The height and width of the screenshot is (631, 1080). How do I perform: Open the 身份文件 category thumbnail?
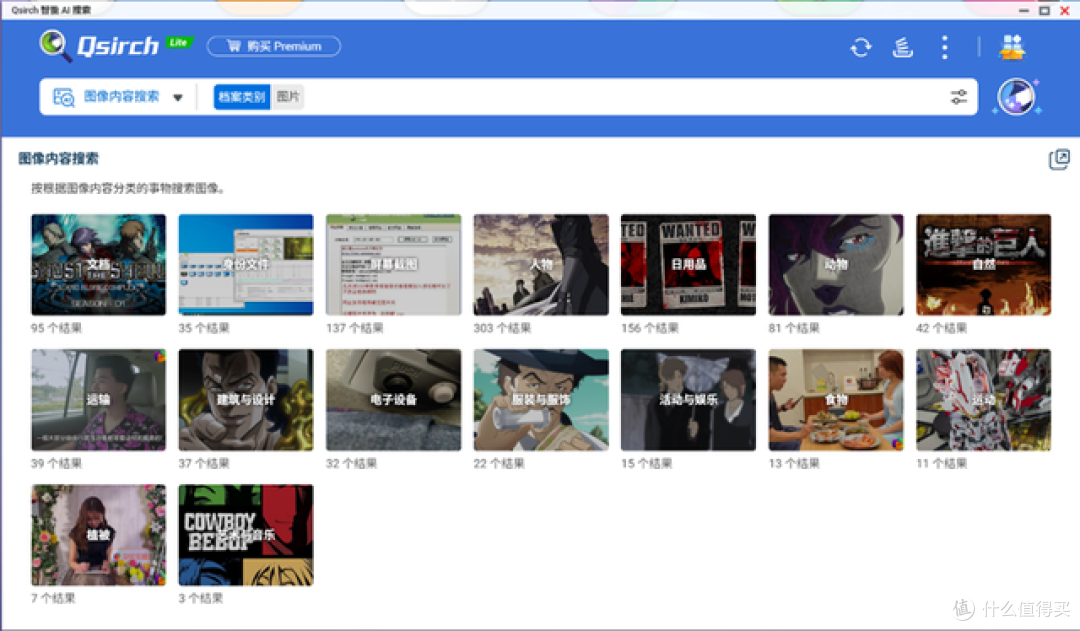(246, 265)
